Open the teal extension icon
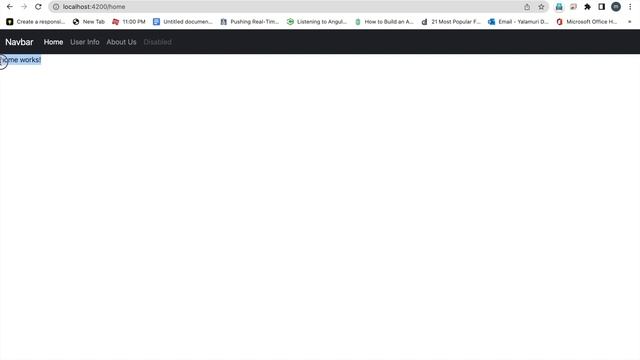The height and width of the screenshot is (360, 640). pyautogui.click(x=559, y=7)
